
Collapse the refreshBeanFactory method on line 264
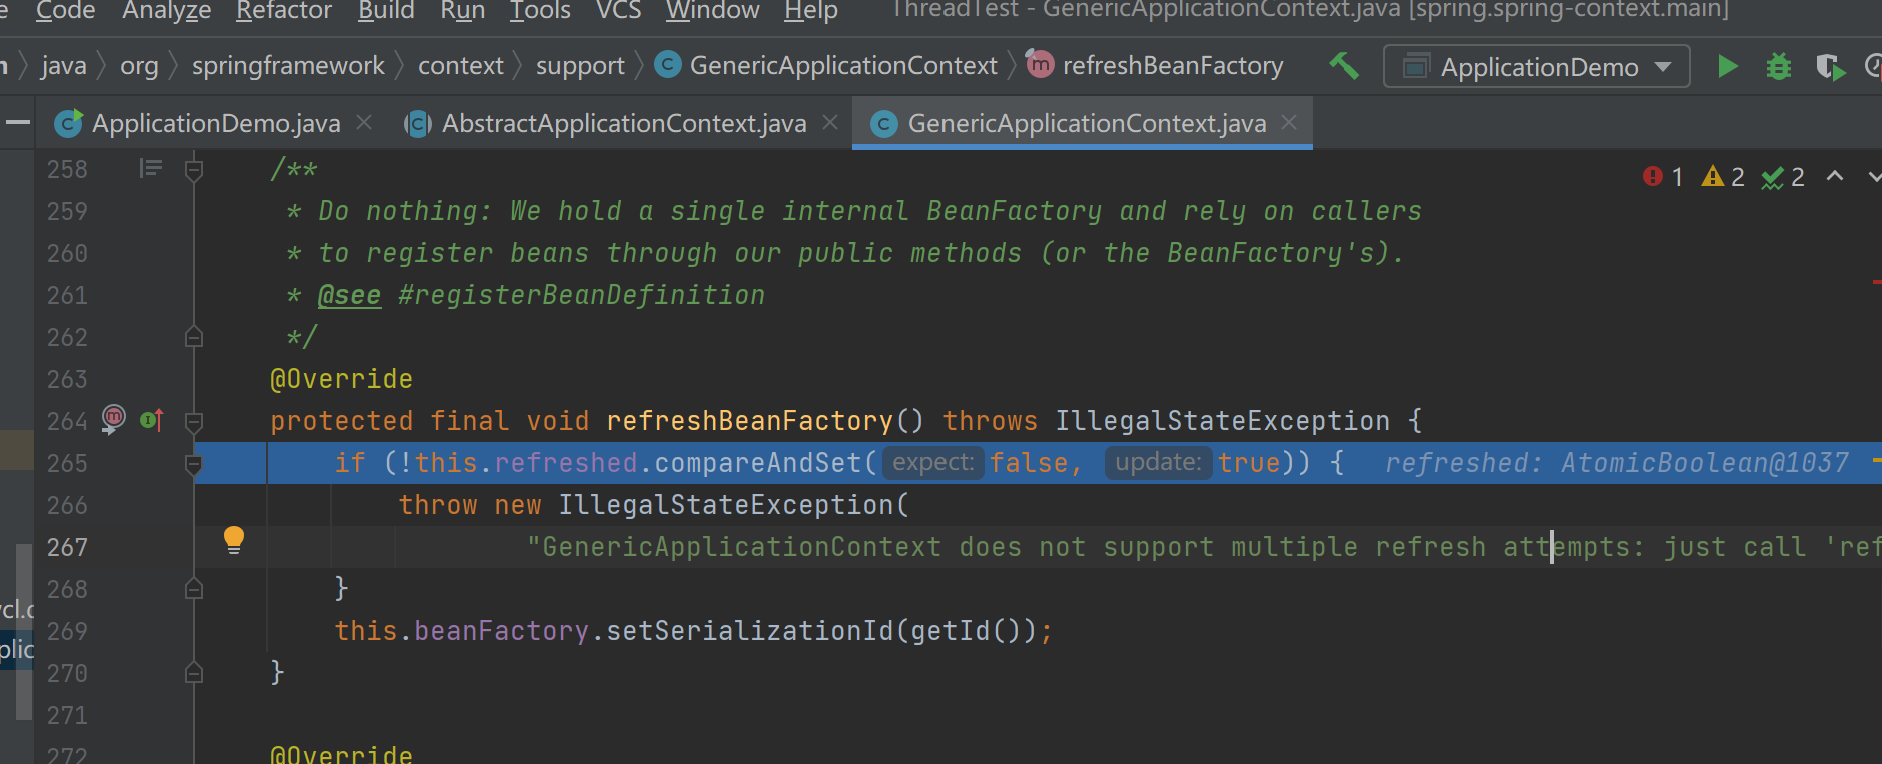click(194, 422)
